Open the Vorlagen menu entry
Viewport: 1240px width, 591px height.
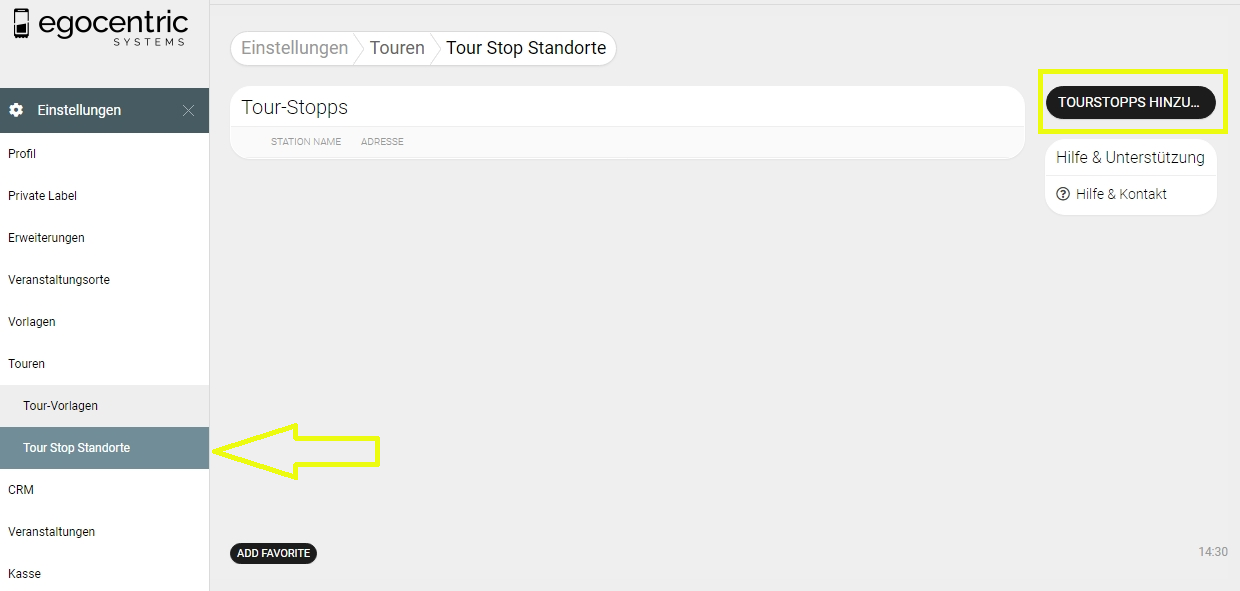(x=32, y=322)
